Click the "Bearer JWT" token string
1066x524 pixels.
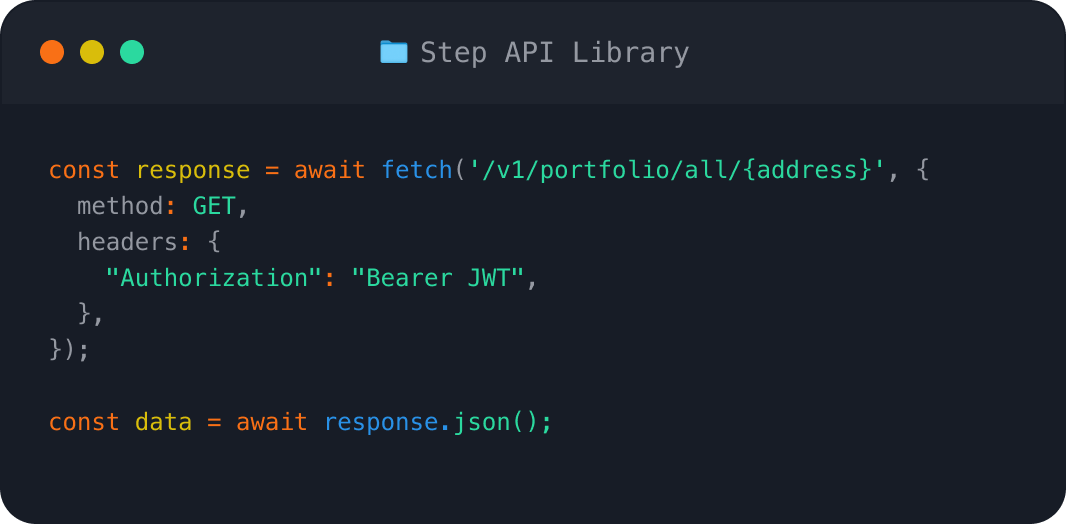438,278
